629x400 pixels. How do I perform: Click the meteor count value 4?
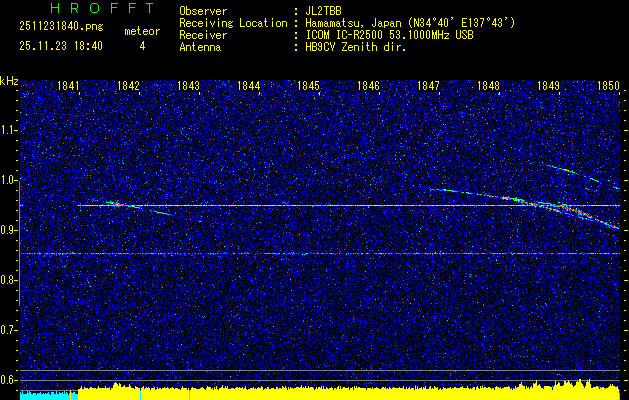[141, 46]
